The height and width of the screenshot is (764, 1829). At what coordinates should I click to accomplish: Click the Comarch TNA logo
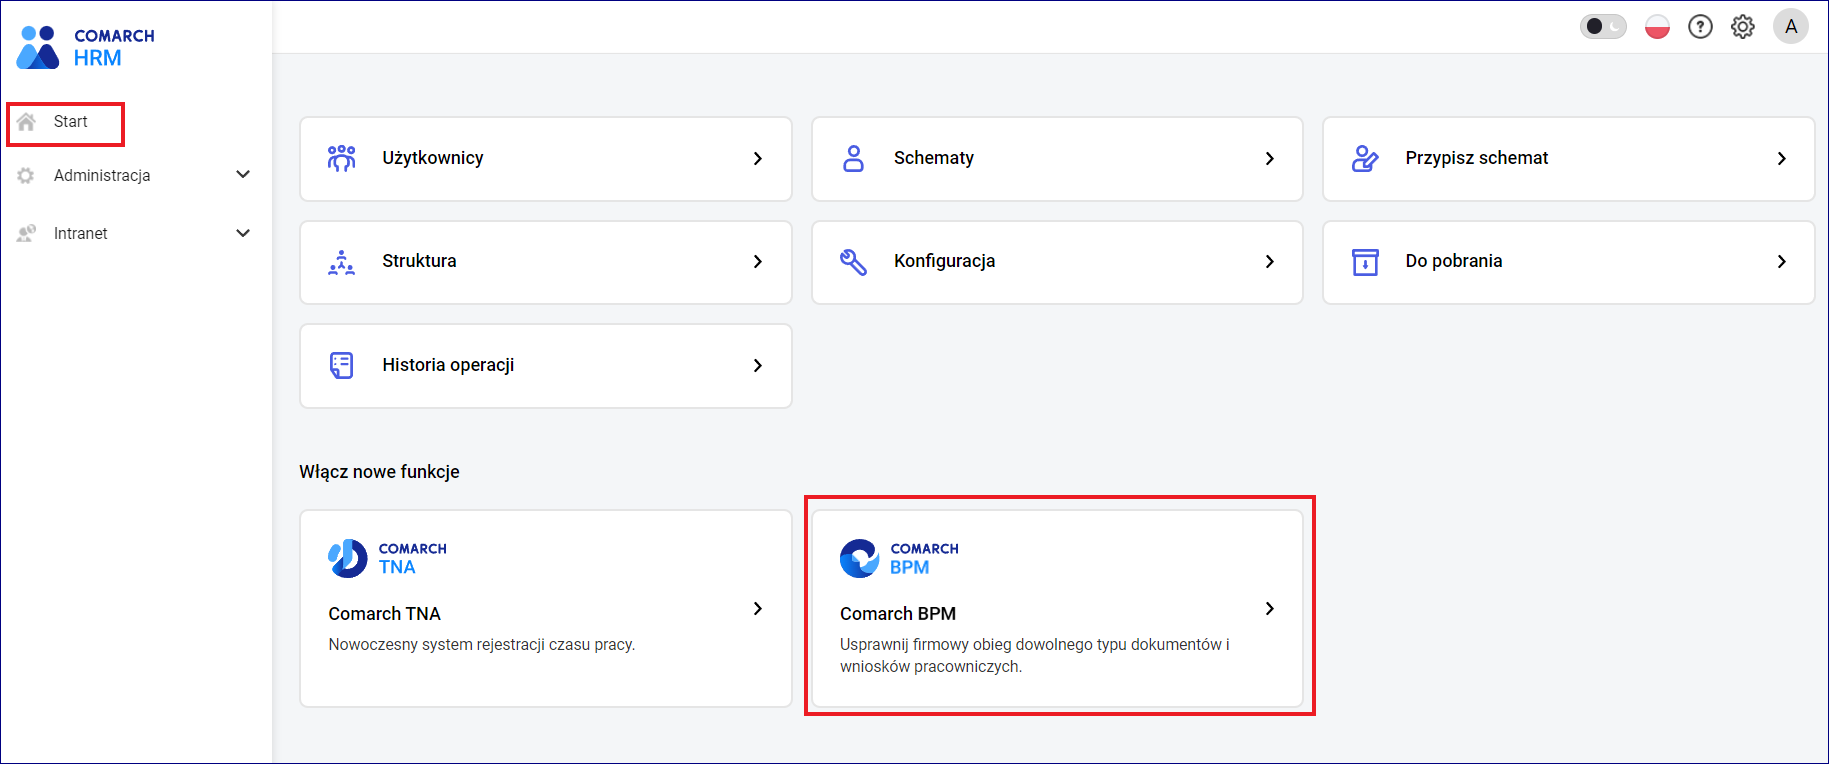tap(387, 558)
